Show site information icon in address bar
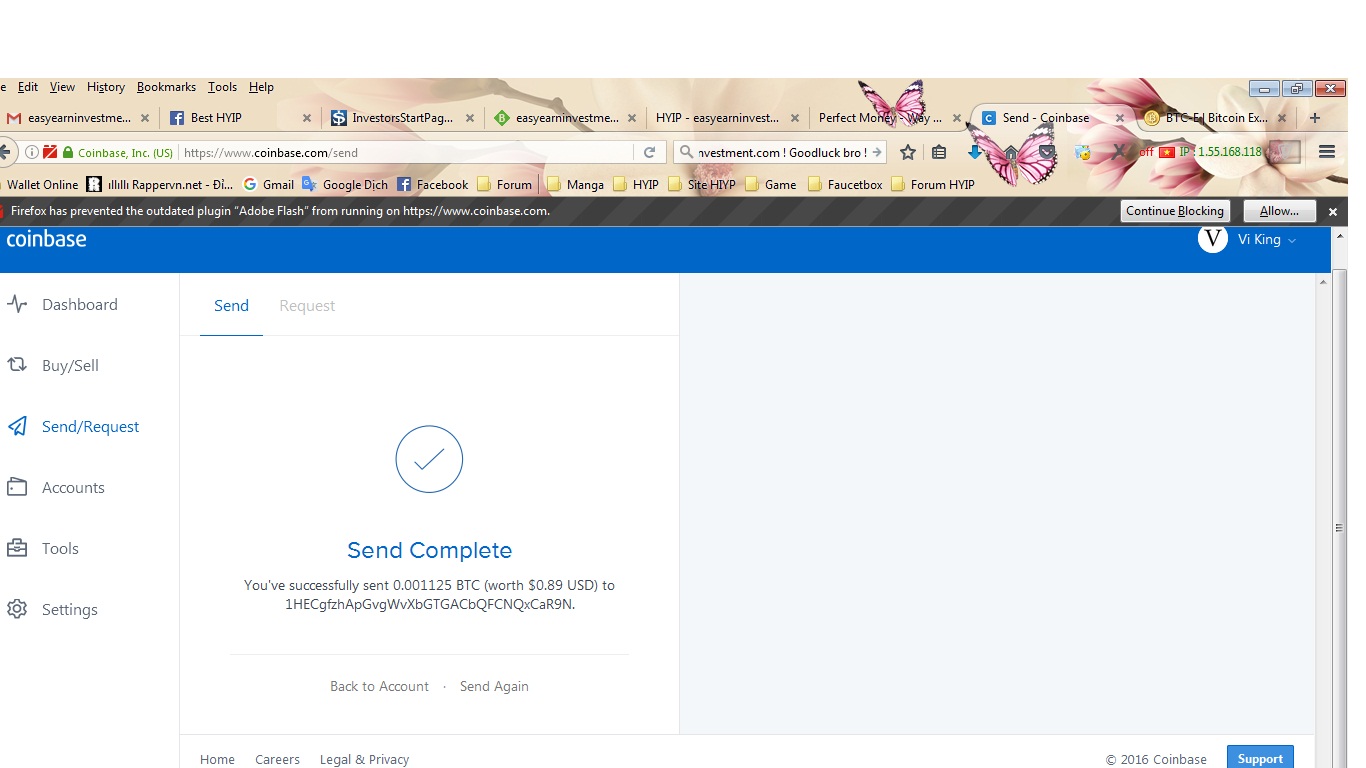 click(x=32, y=153)
